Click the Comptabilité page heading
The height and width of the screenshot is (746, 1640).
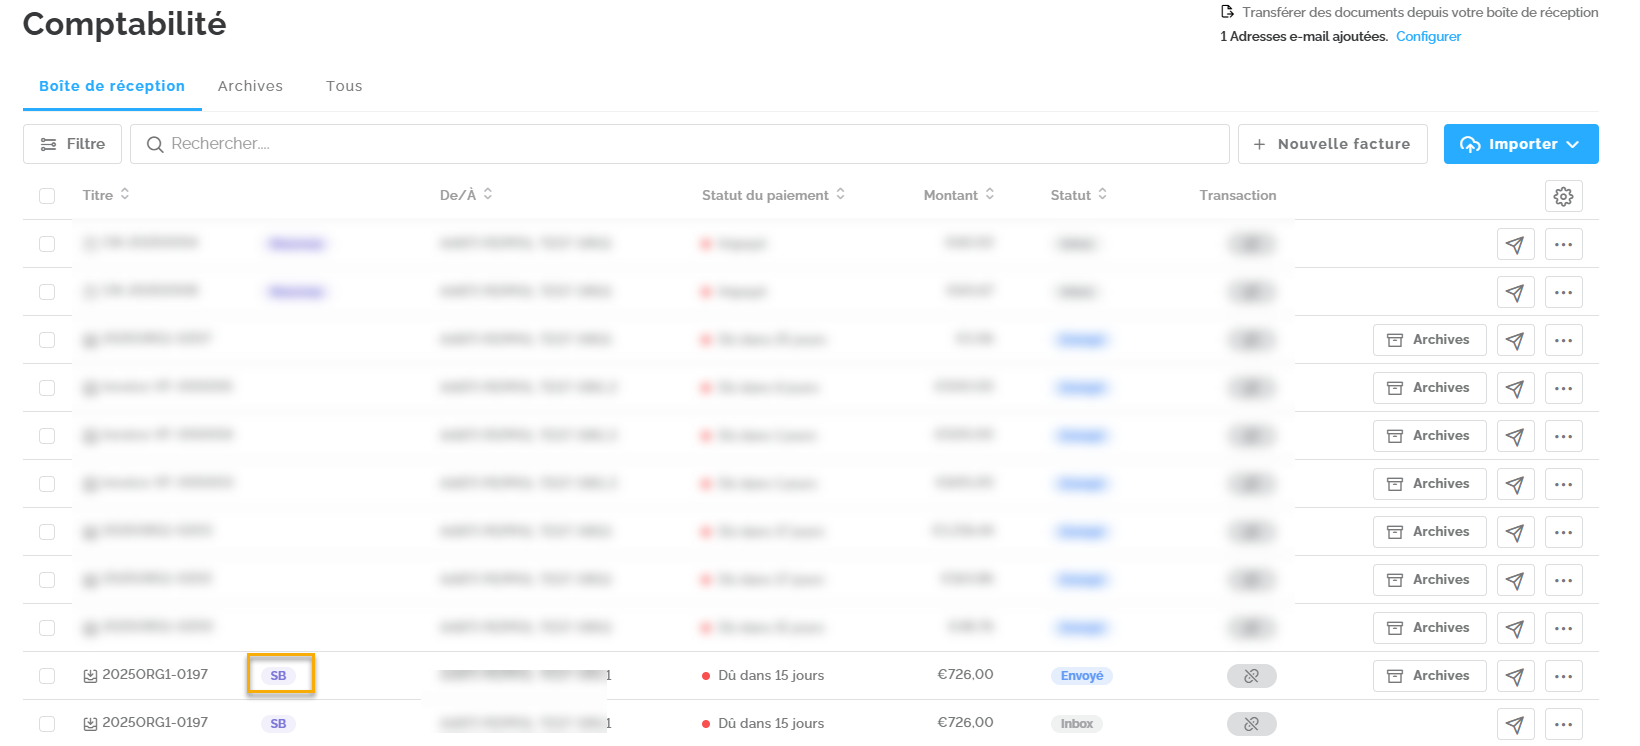(x=125, y=24)
